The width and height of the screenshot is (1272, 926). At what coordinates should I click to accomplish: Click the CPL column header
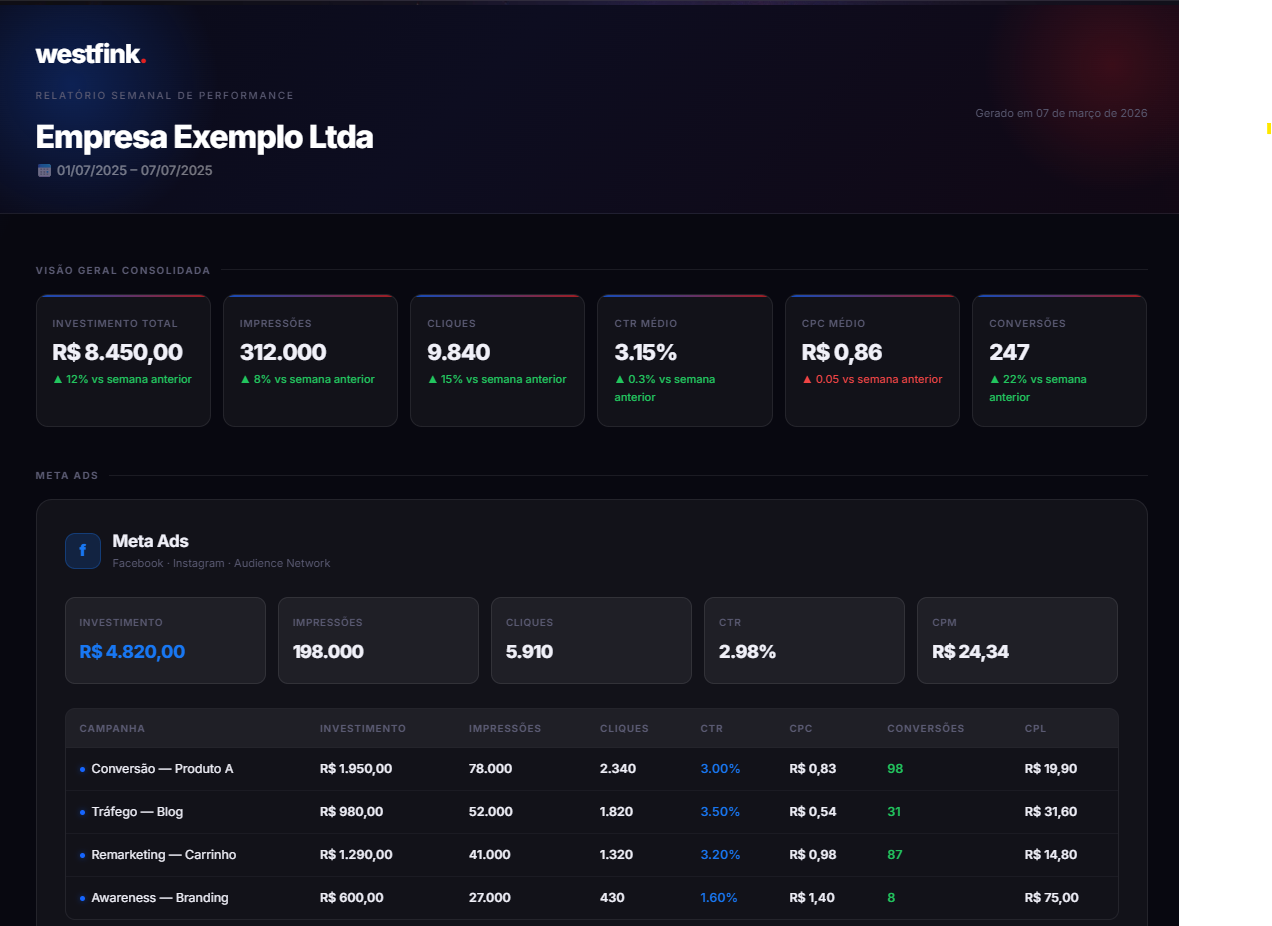coord(1035,728)
